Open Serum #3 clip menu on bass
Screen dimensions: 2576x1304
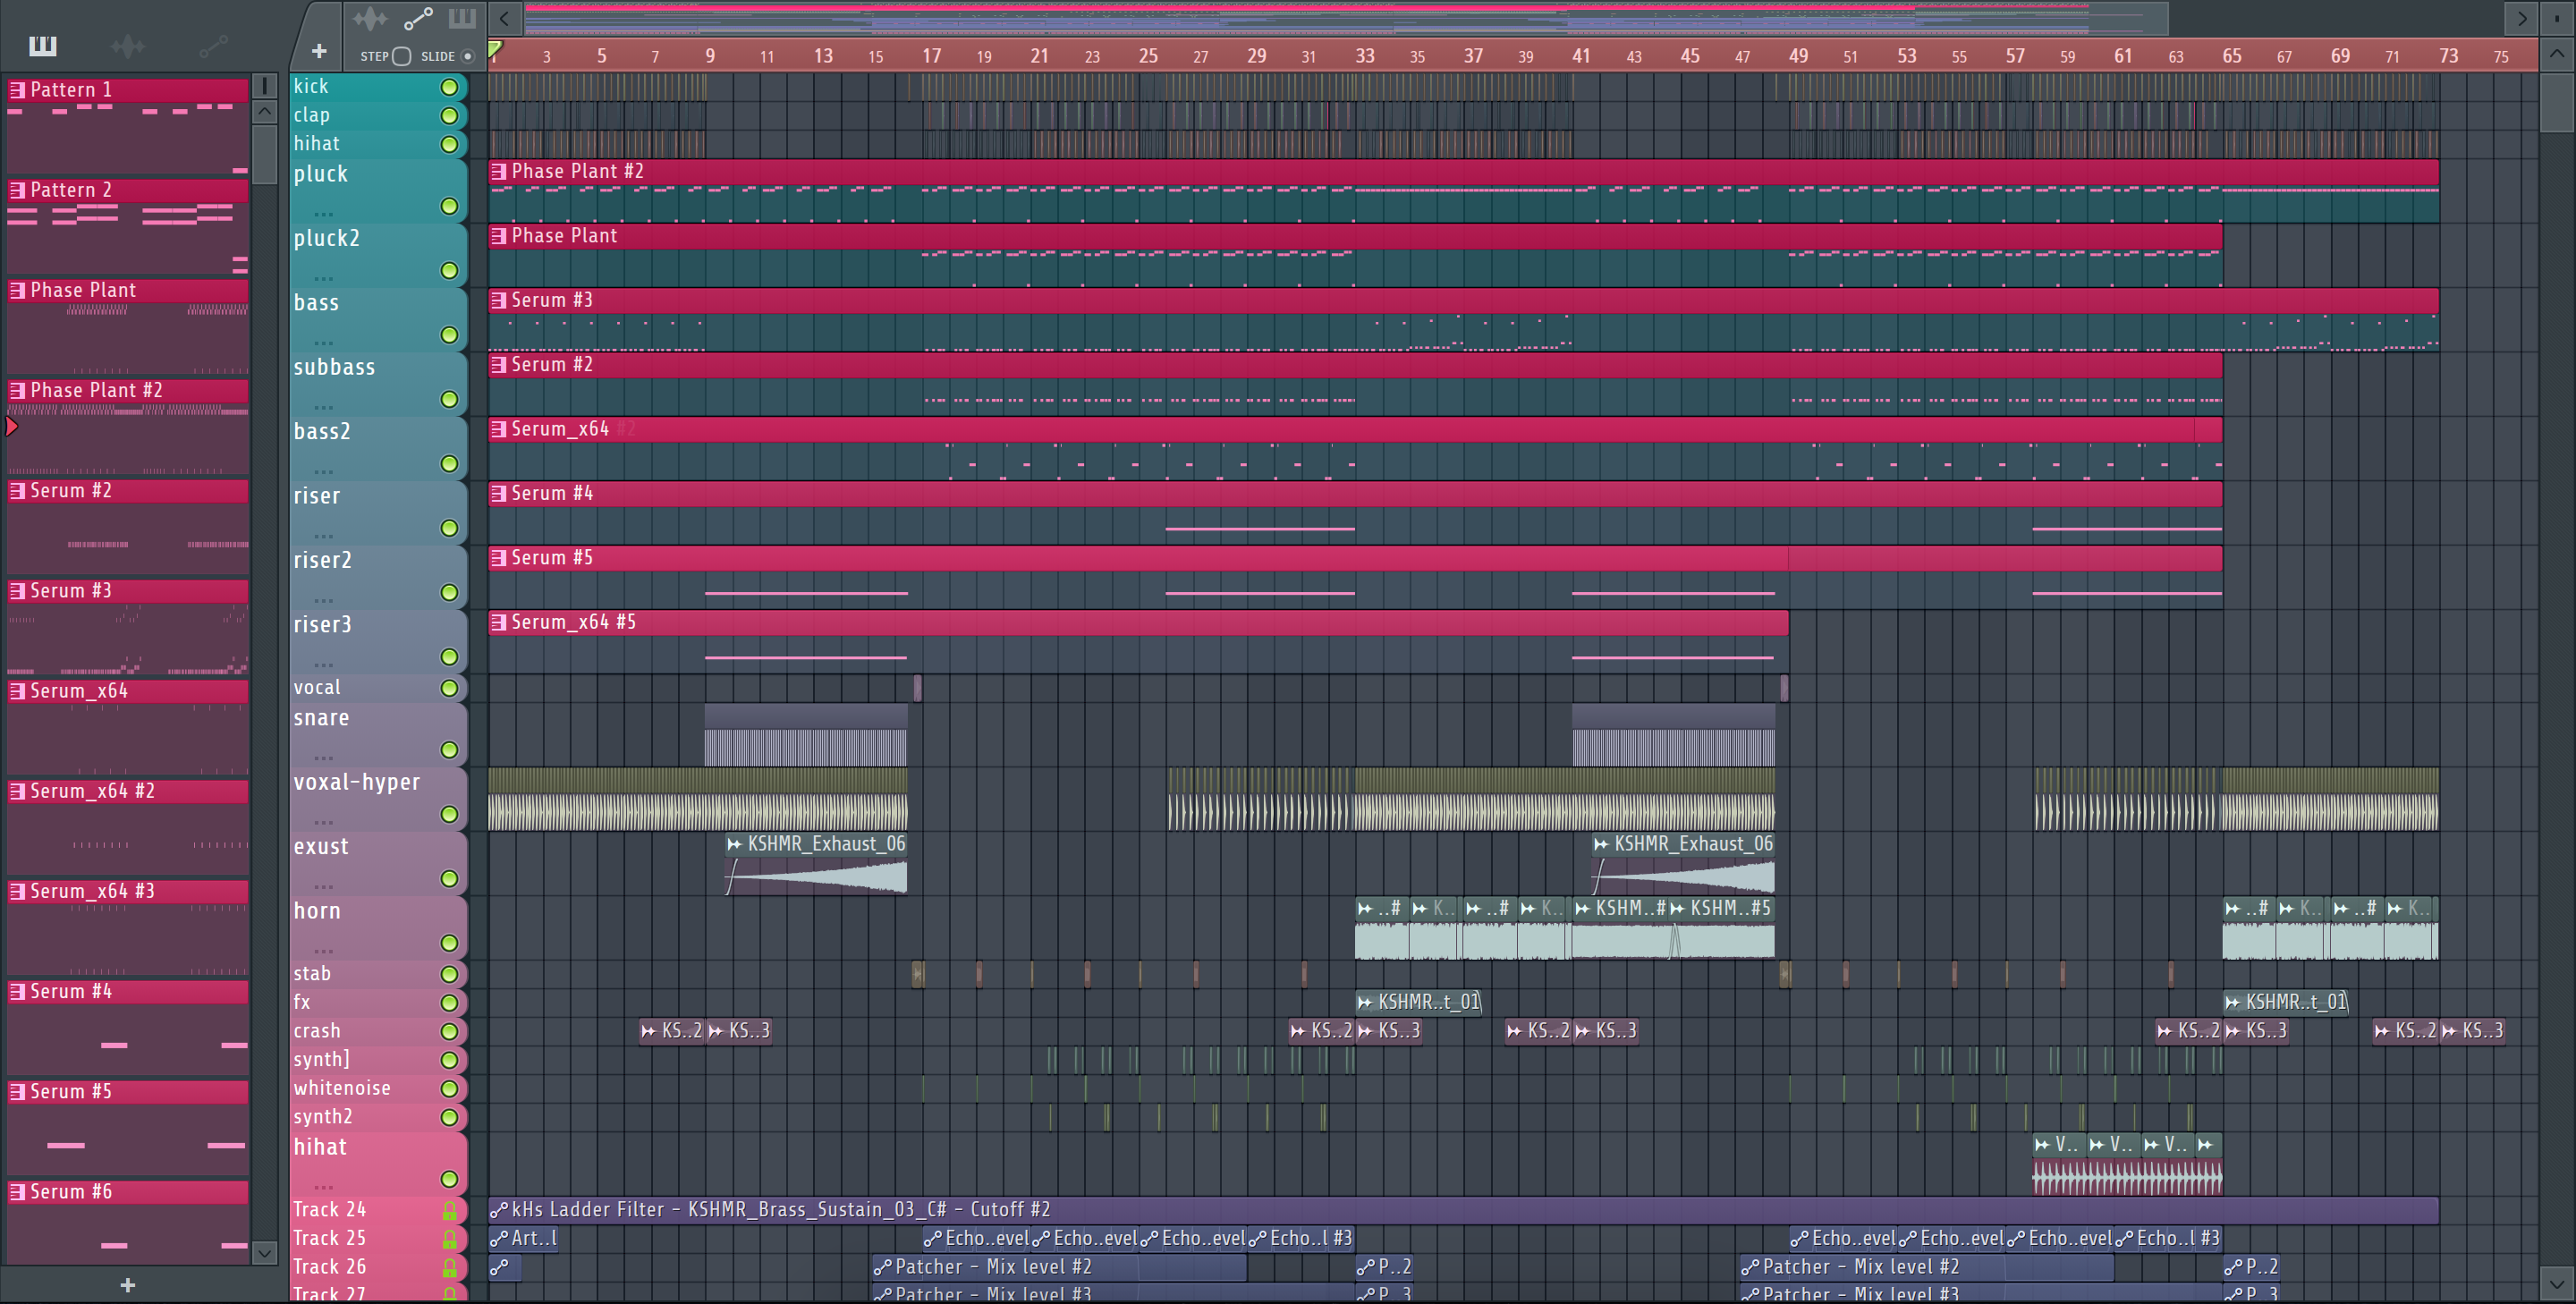498,300
